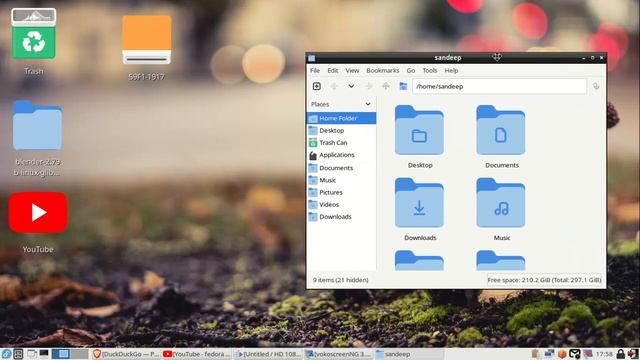Open the YouTube desktop shortcut
Screen dimensions: 640x360
[x=38, y=213]
